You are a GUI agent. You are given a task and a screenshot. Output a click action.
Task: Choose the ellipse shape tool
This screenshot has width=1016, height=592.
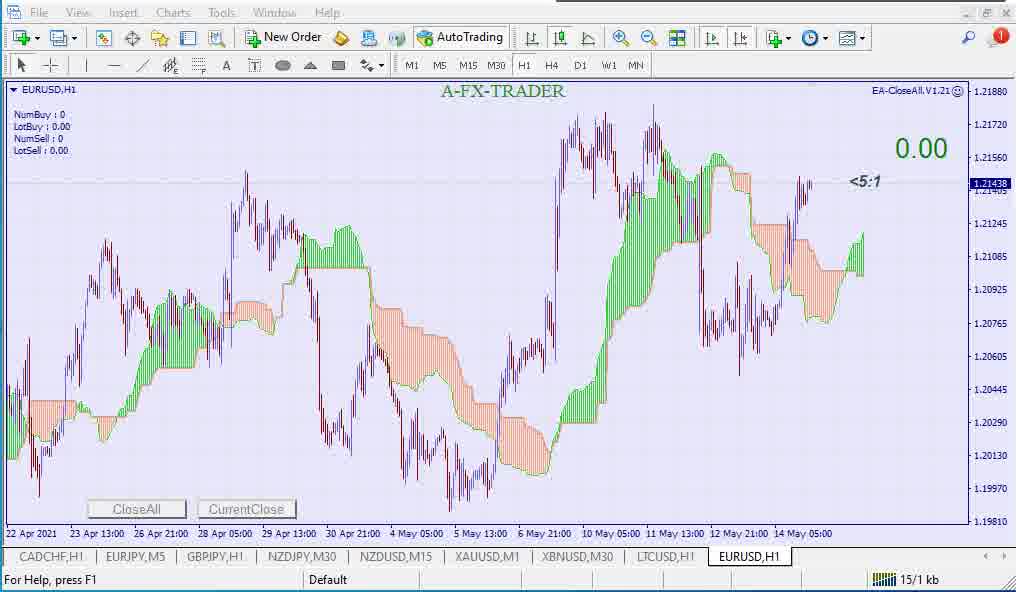click(283, 66)
